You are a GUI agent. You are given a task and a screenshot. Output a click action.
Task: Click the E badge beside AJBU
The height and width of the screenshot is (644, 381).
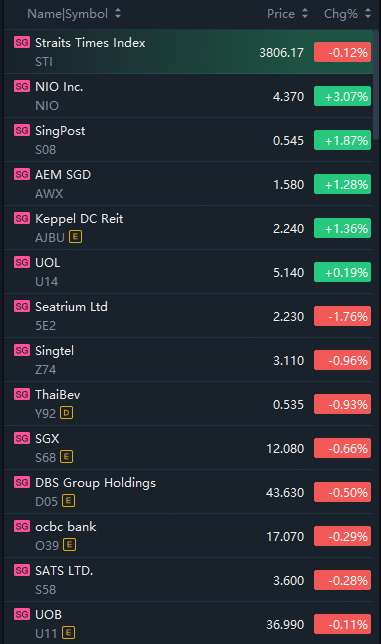[x=76, y=237]
